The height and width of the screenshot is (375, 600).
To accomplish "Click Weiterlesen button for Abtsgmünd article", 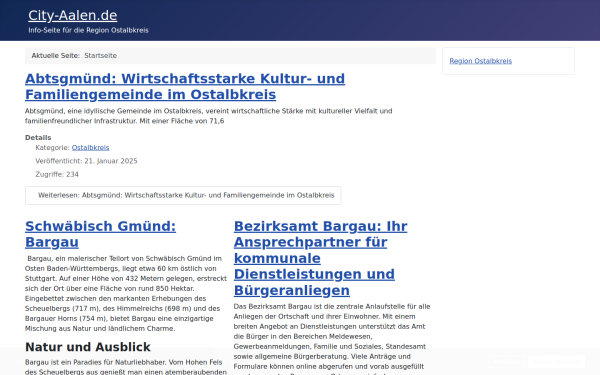I will 183,196.
